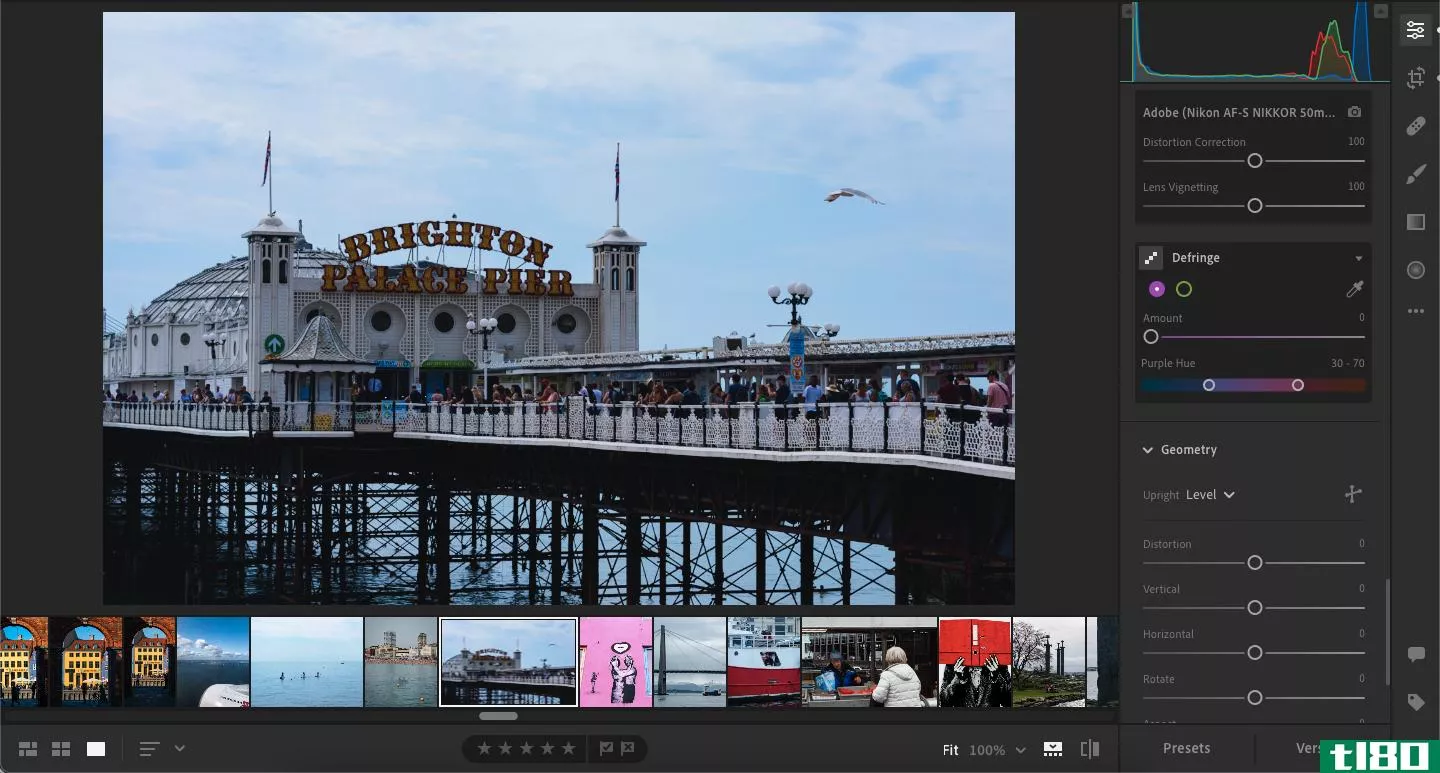Set zoom level to Fit
The height and width of the screenshot is (773, 1440).
coord(950,749)
